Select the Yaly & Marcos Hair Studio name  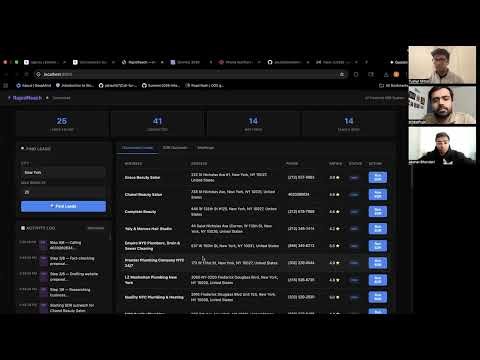pos(148,229)
